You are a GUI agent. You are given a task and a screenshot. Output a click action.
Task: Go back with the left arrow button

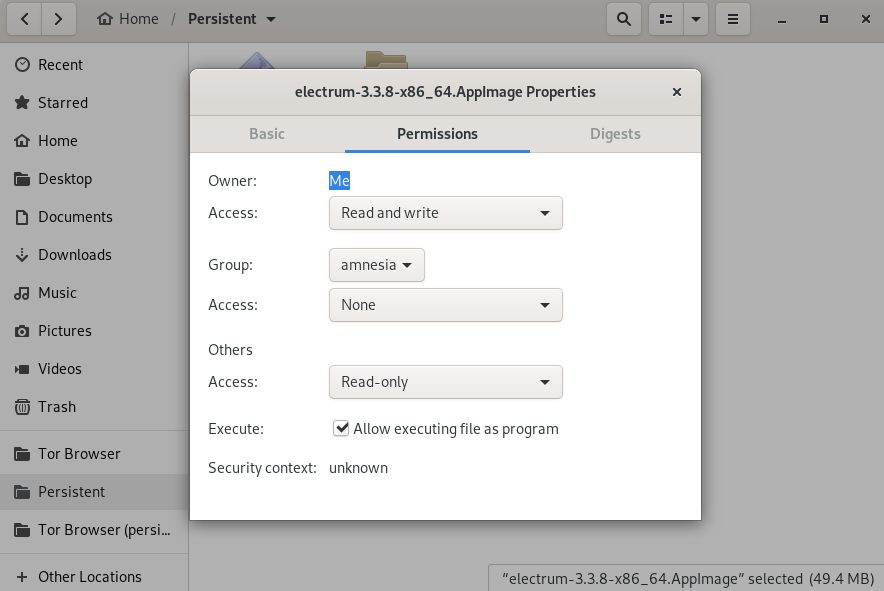click(24, 19)
